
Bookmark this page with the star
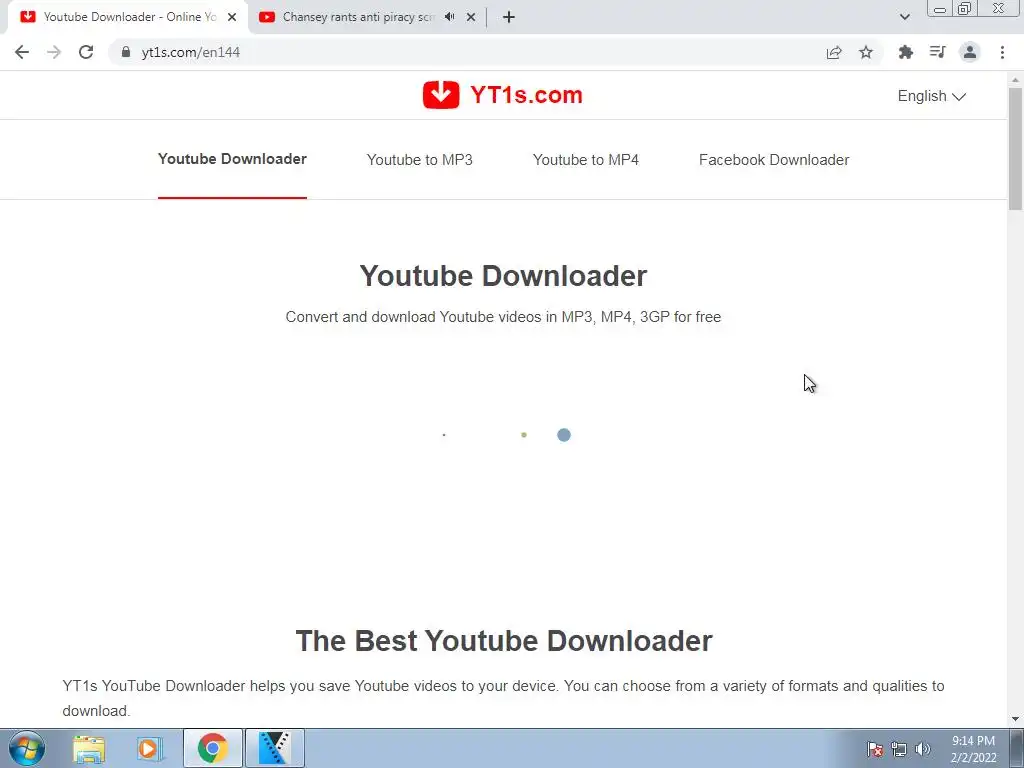pos(866,52)
